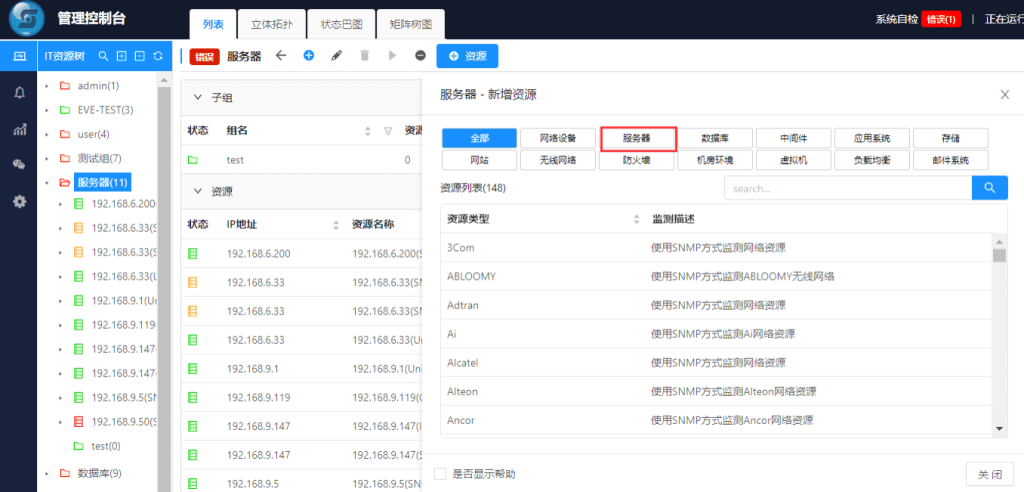Click the refresh icon in IT资源树 header
This screenshot has width=1024, height=492.
pos(157,56)
